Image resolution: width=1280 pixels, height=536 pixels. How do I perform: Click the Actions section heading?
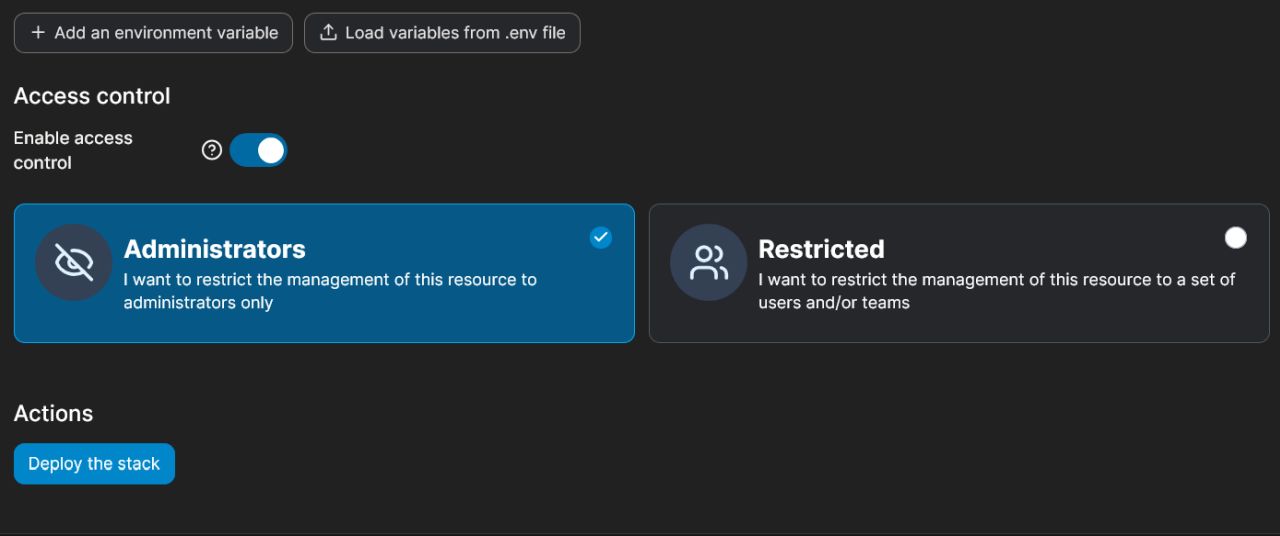tap(53, 414)
